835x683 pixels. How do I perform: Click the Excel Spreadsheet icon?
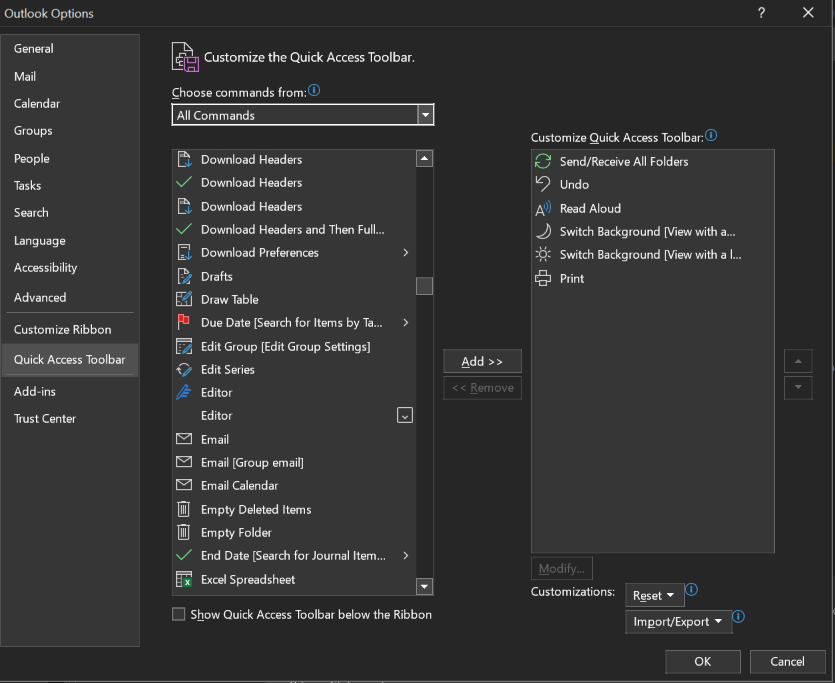point(184,579)
